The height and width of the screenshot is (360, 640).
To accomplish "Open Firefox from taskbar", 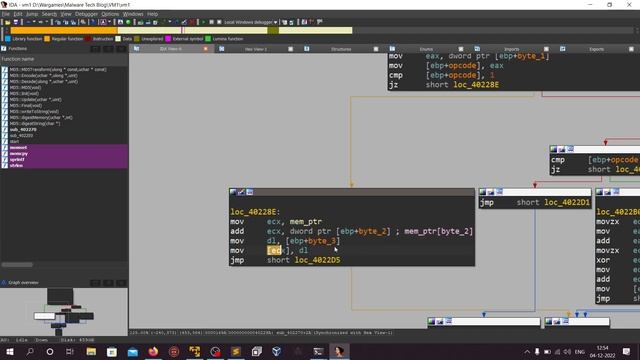I will [x=153, y=351].
